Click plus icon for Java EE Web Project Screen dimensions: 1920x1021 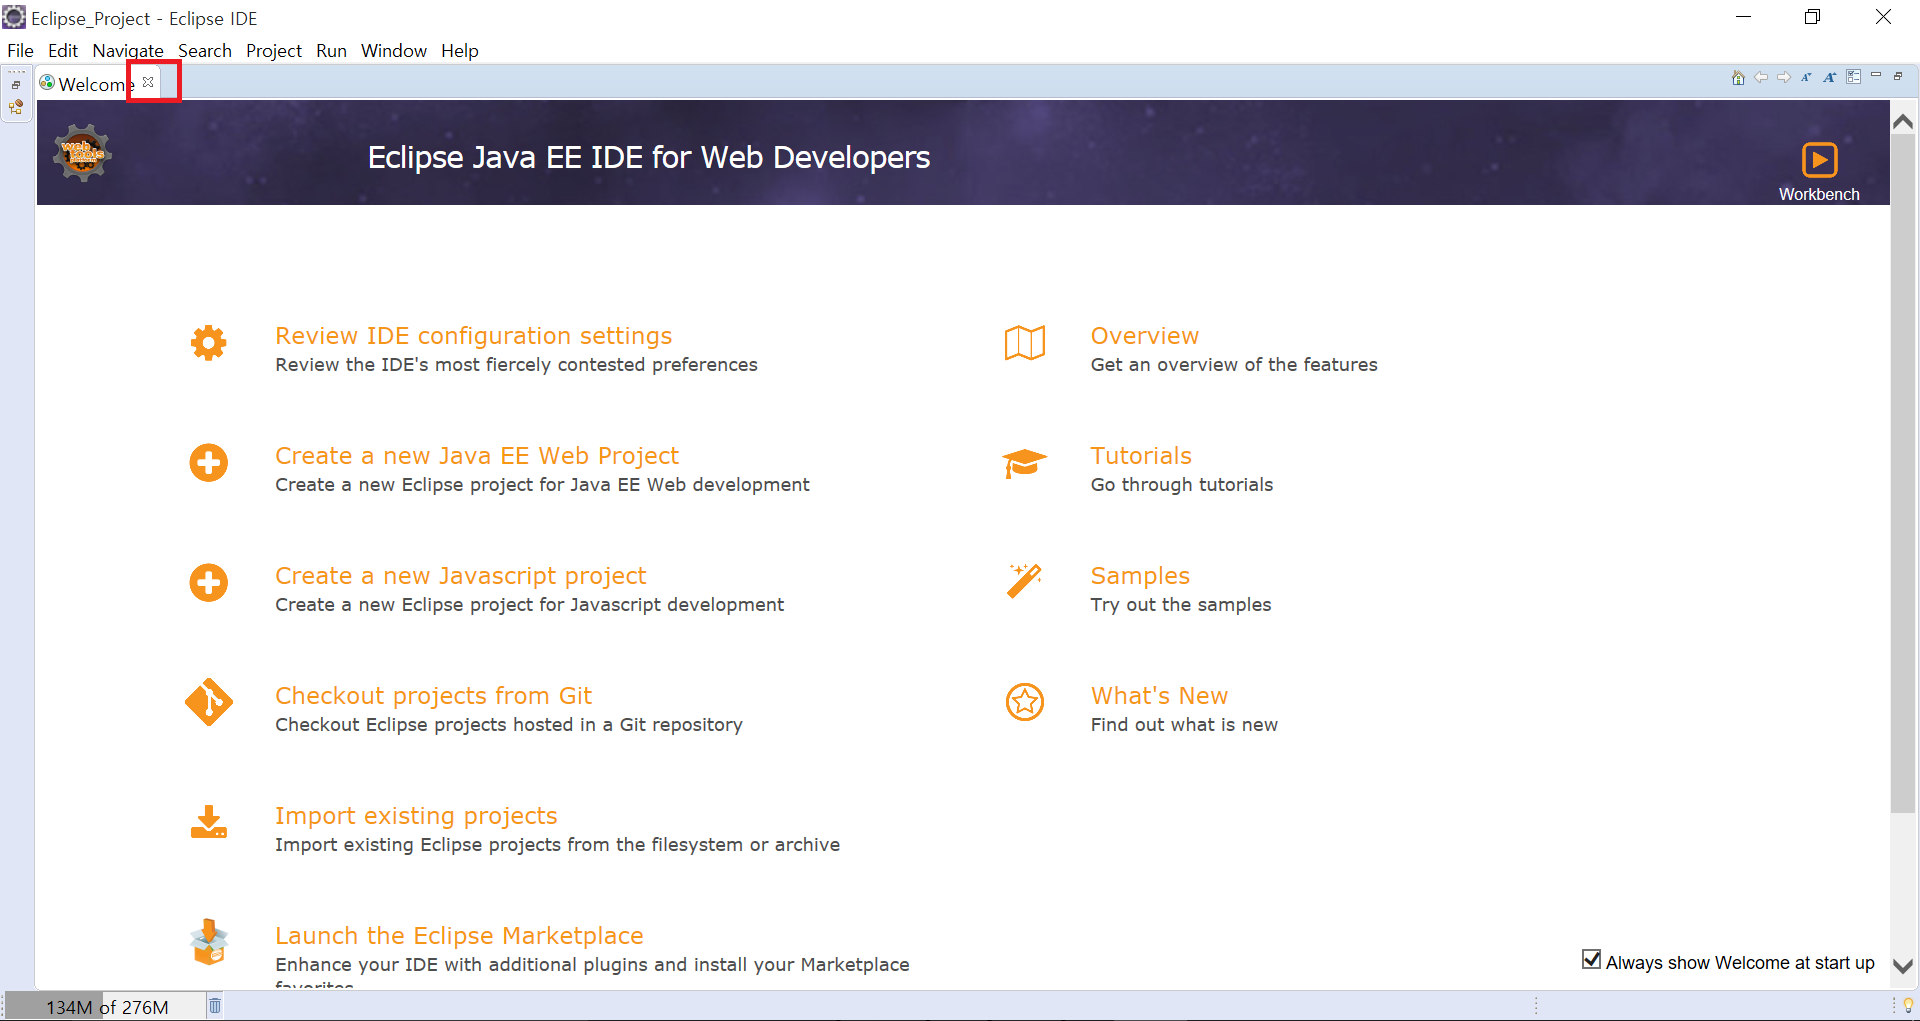pyautogui.click(x=208, y=463)
